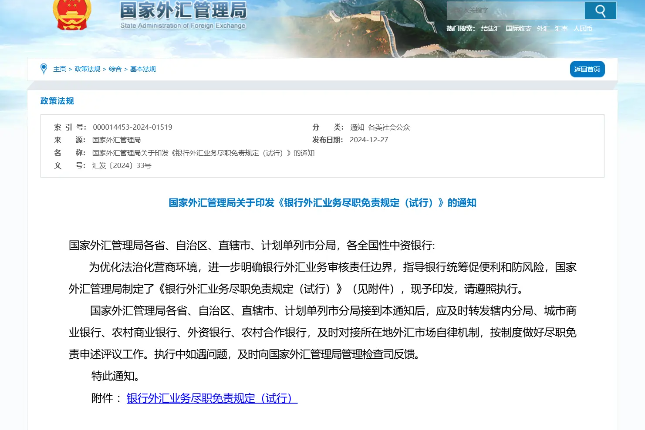Viewport: 645px width, 430px height.
Task: Click the 名称 row document name text
Action: pyautogui.click(x=203, y=153)
